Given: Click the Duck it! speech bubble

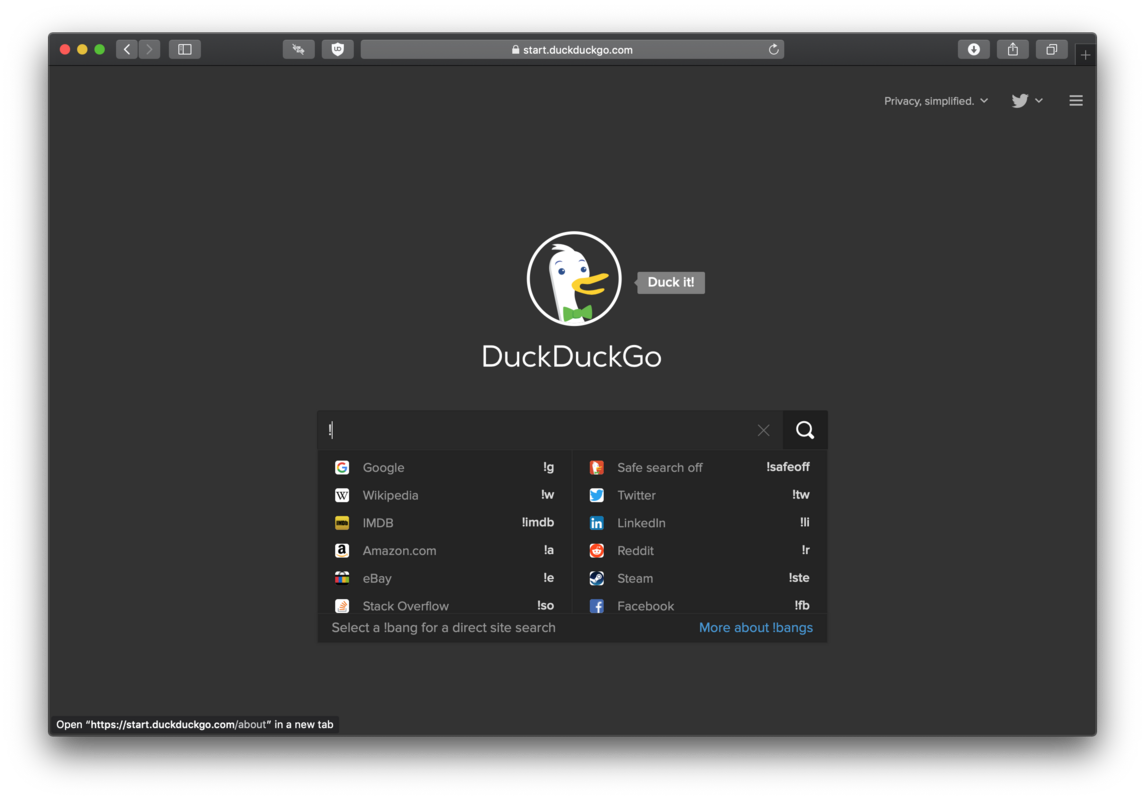Looking at the screenshot, I should 670,282.
